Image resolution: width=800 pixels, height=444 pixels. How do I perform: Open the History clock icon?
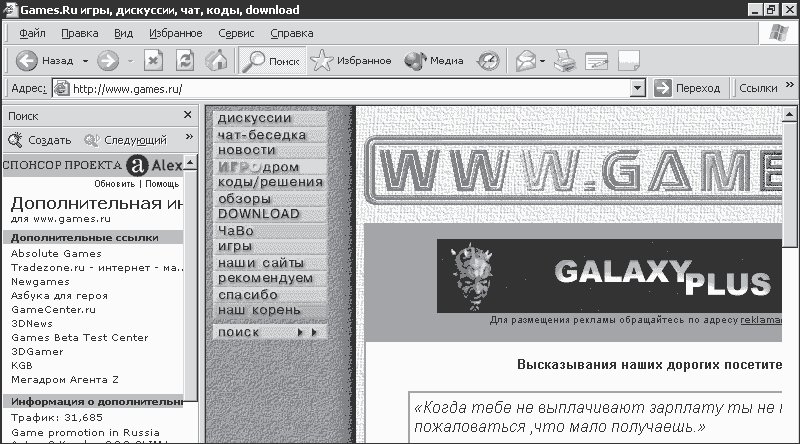tap(488, 61)
